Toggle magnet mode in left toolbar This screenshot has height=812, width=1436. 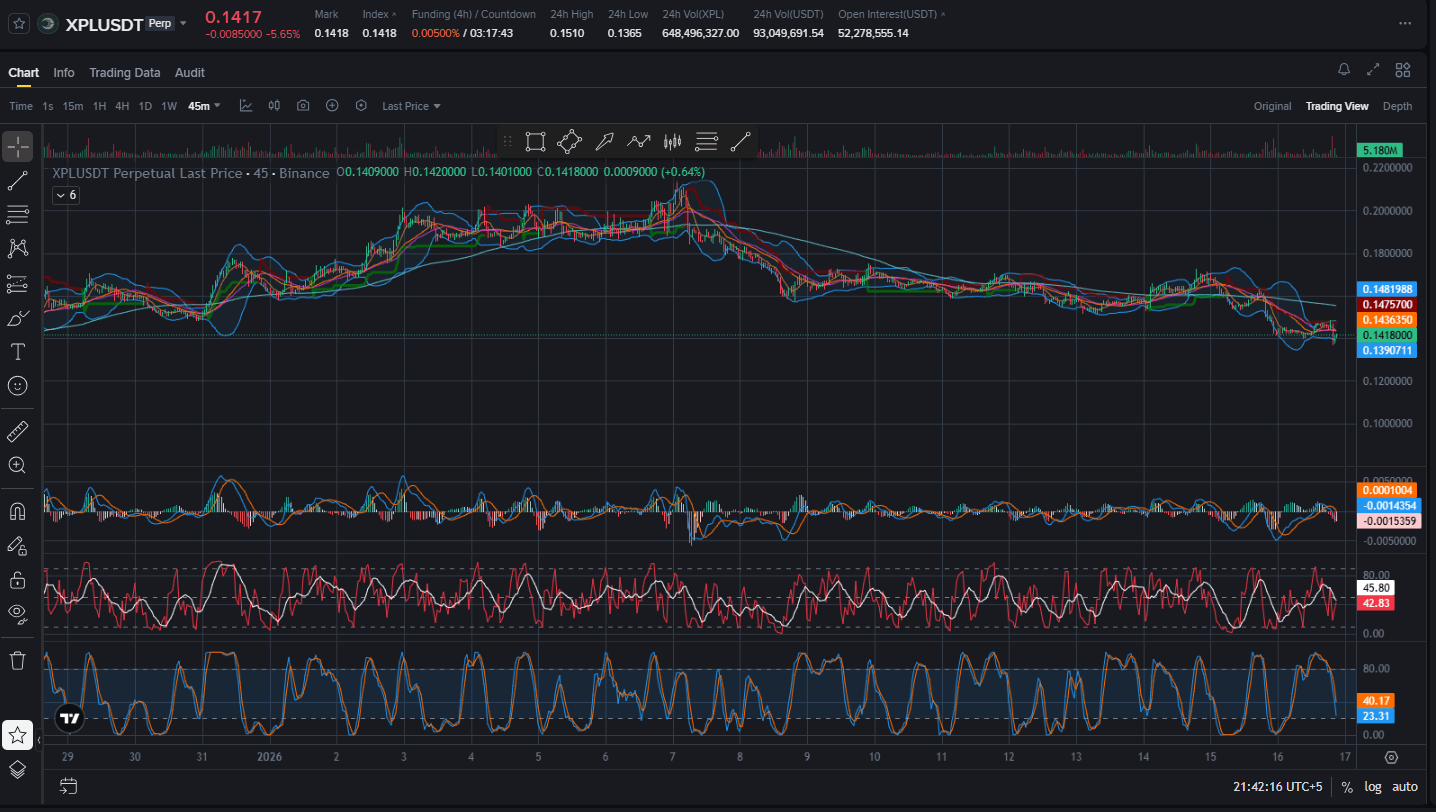17,511
